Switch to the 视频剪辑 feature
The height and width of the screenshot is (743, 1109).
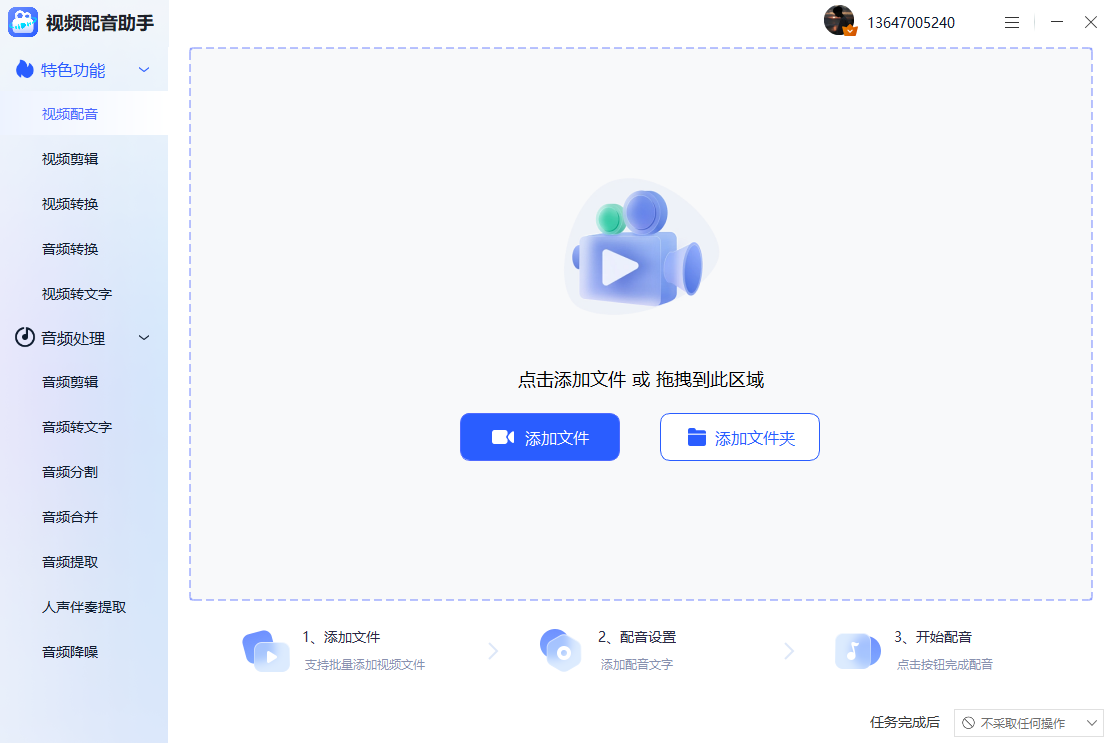[x=70, y=158]
